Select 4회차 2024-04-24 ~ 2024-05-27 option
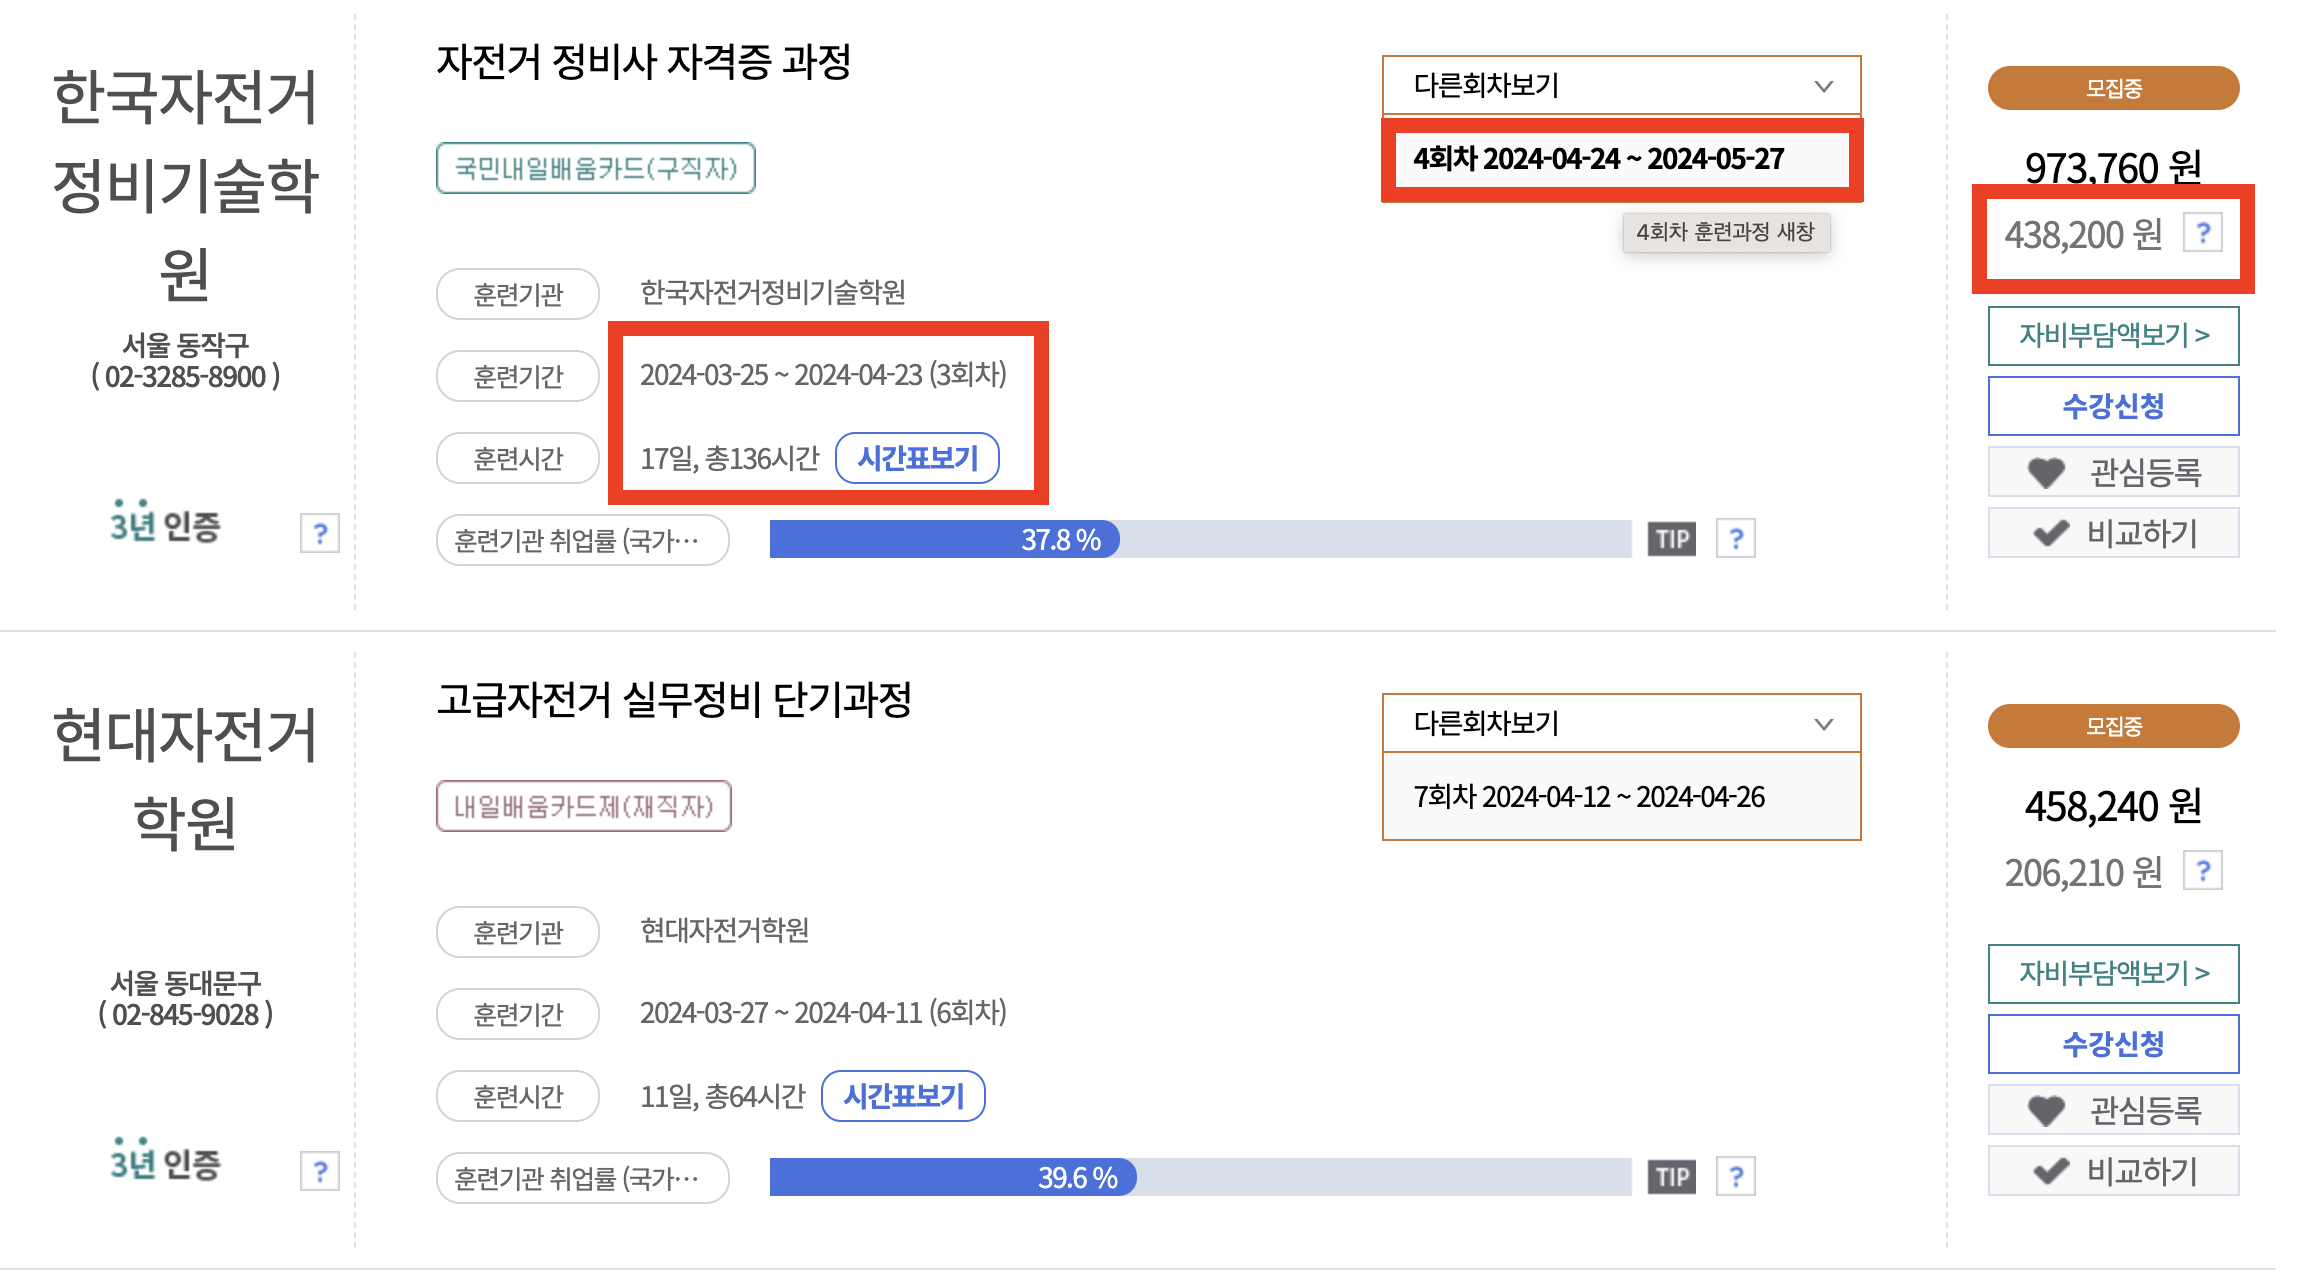 (x=1599, y=159)
